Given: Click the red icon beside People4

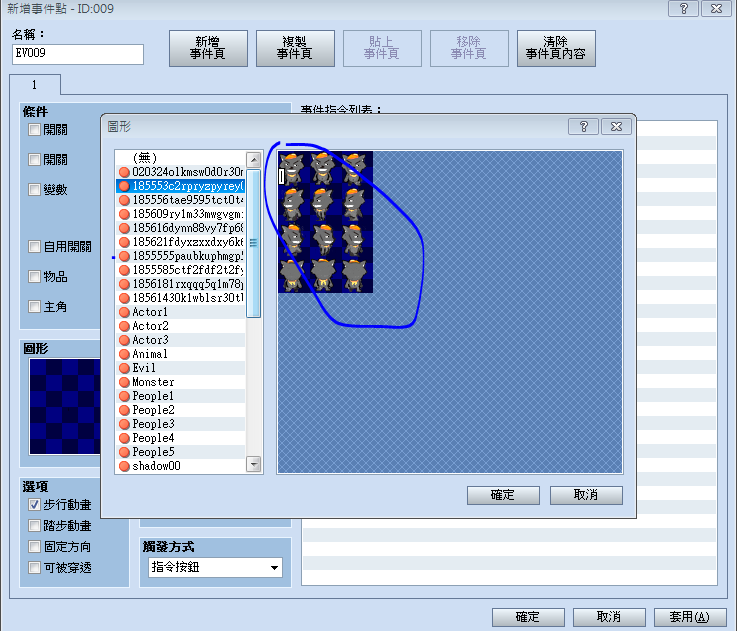Looking at the screenshot, I should coord(124,438).
